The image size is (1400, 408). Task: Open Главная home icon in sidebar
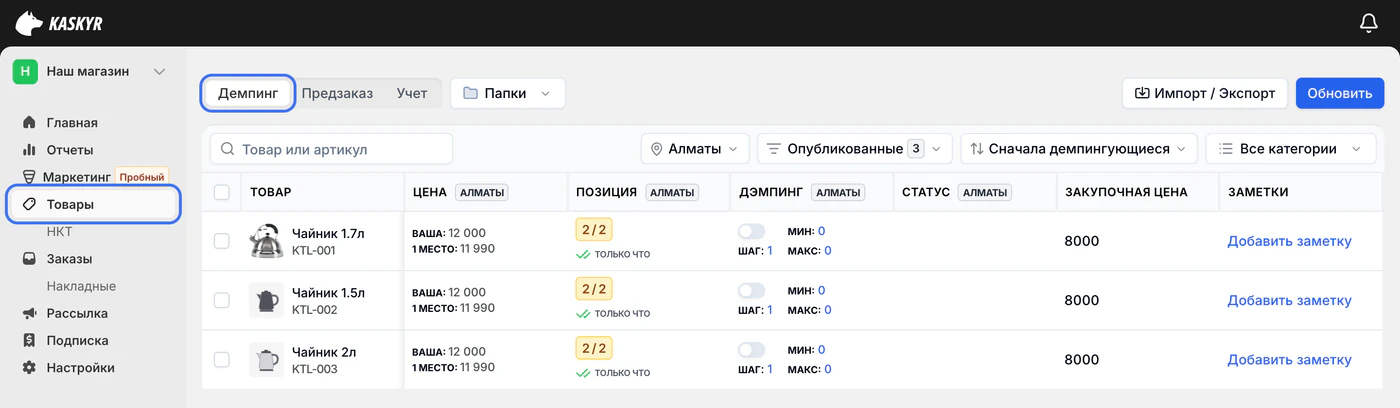29,123
